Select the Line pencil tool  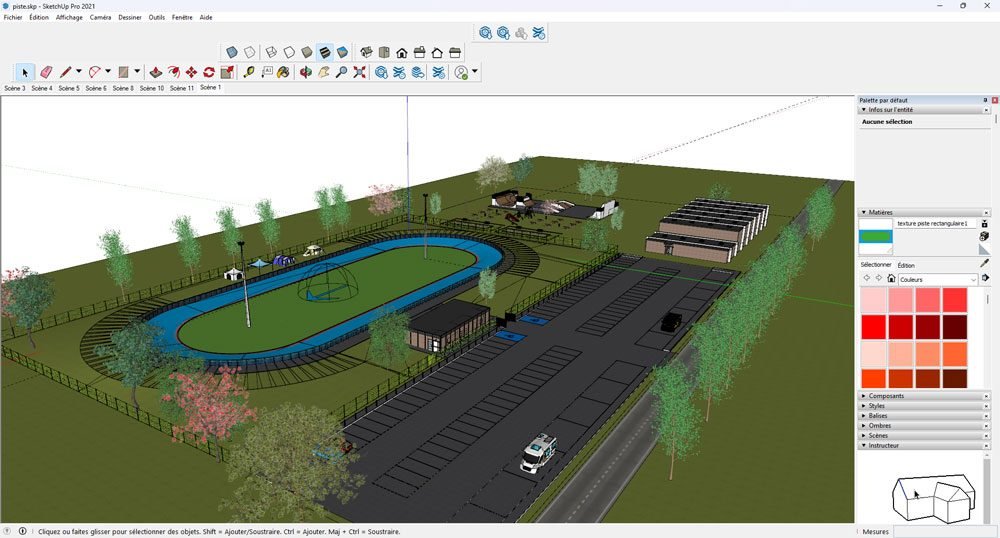[x=65, y=72]
